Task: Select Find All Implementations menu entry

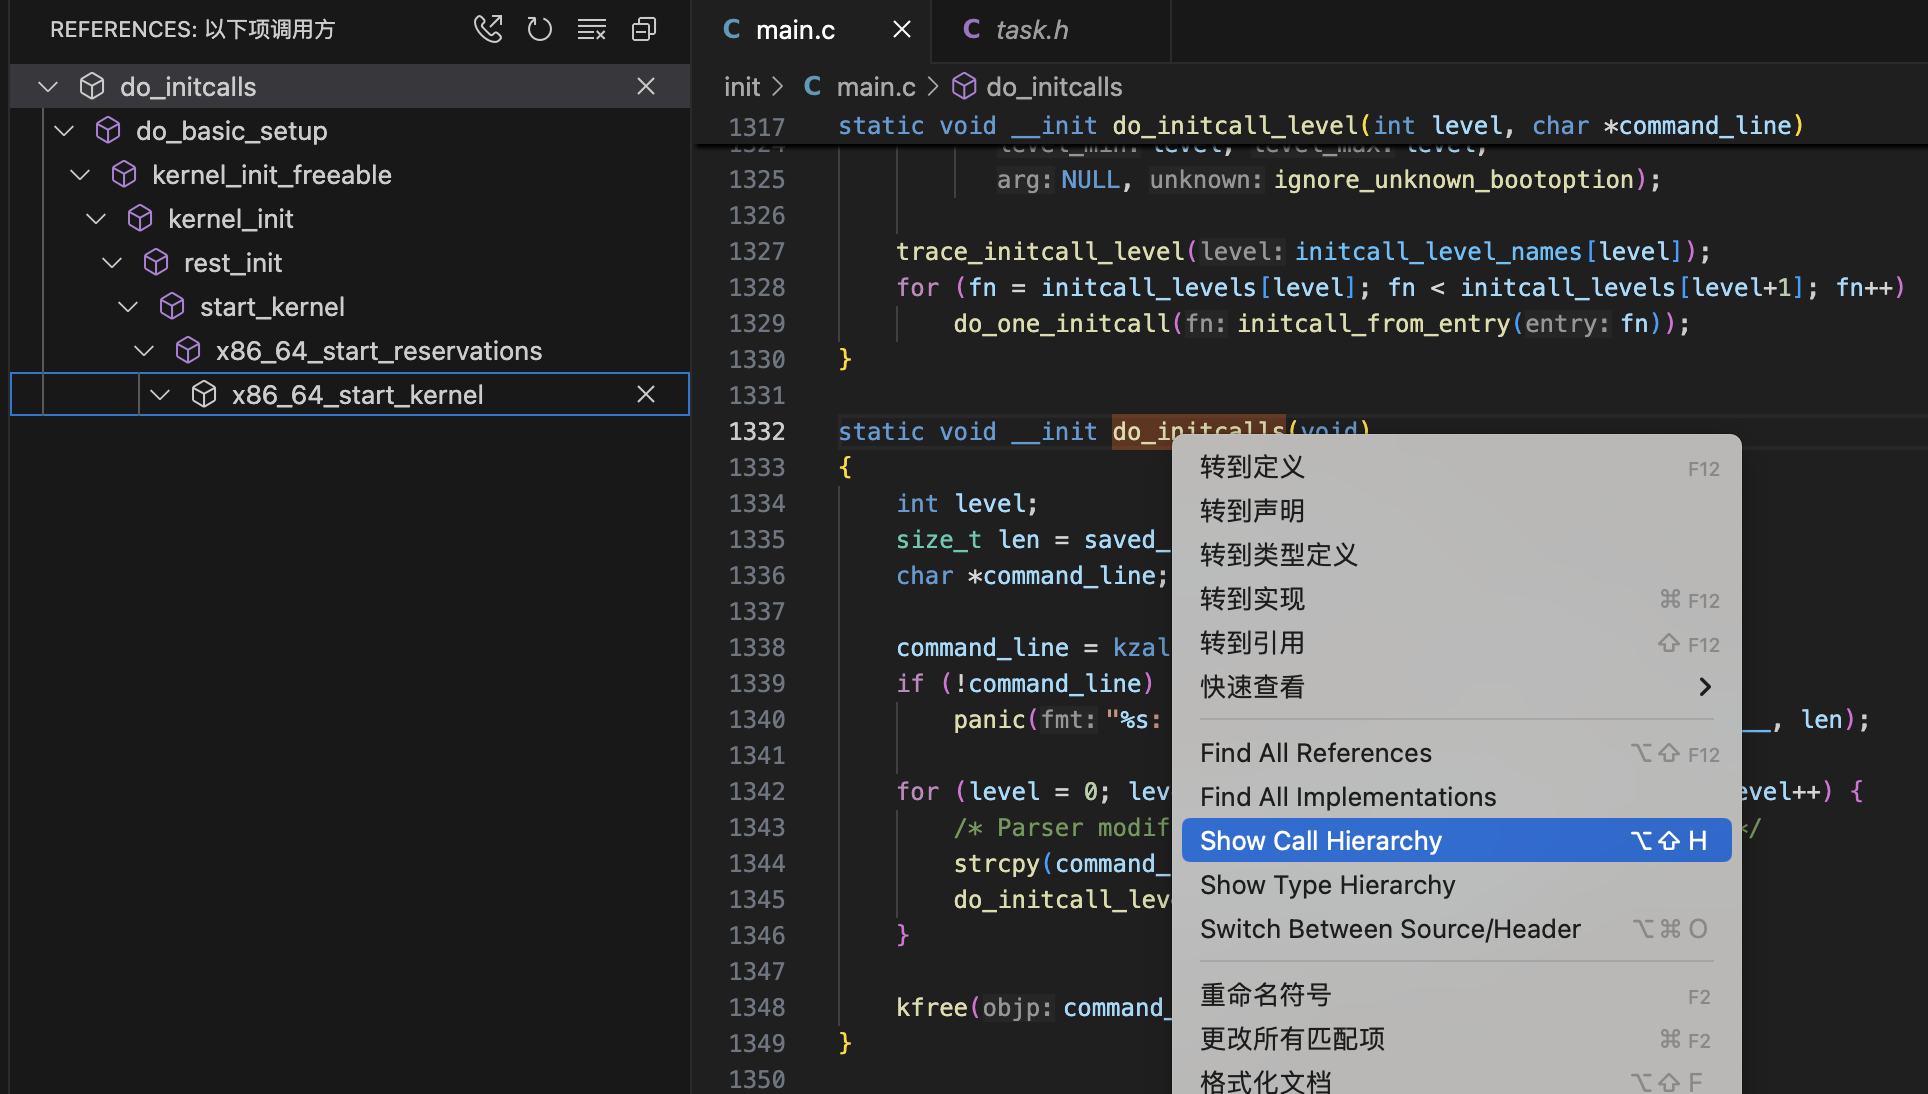Action: [1456, 797]
